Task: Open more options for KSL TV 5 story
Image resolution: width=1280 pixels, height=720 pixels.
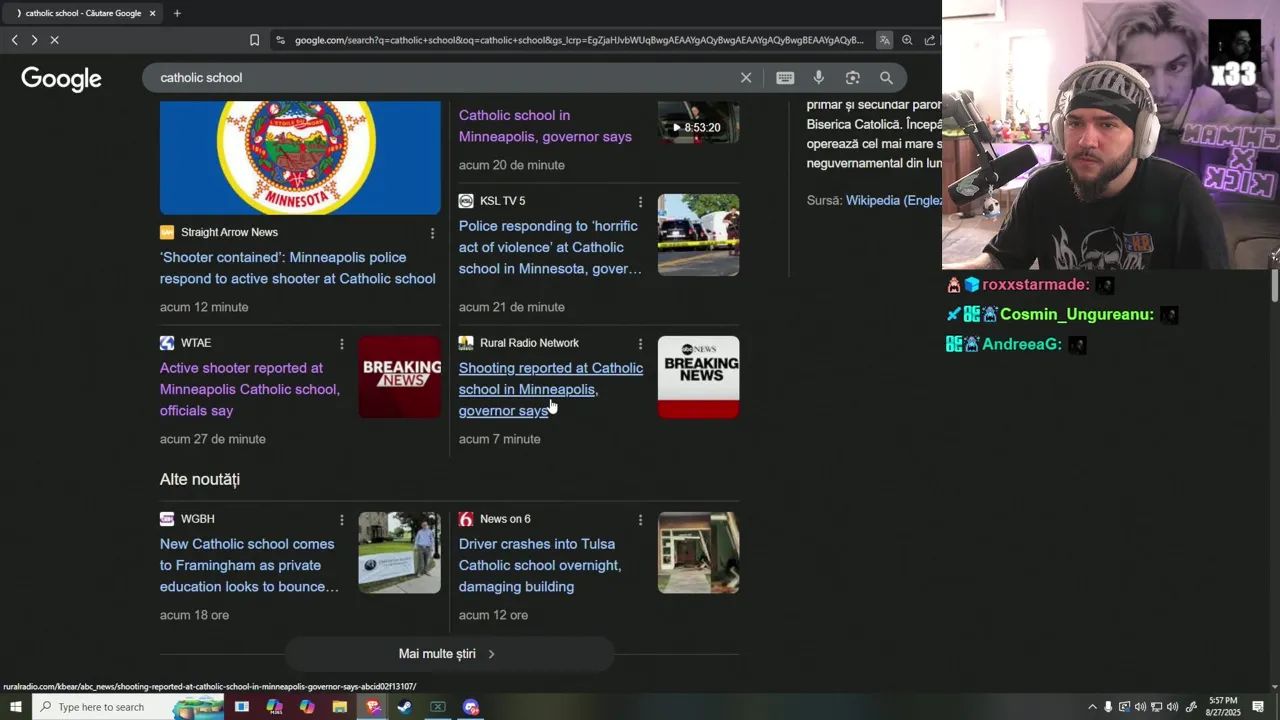Action: (640, 202)
